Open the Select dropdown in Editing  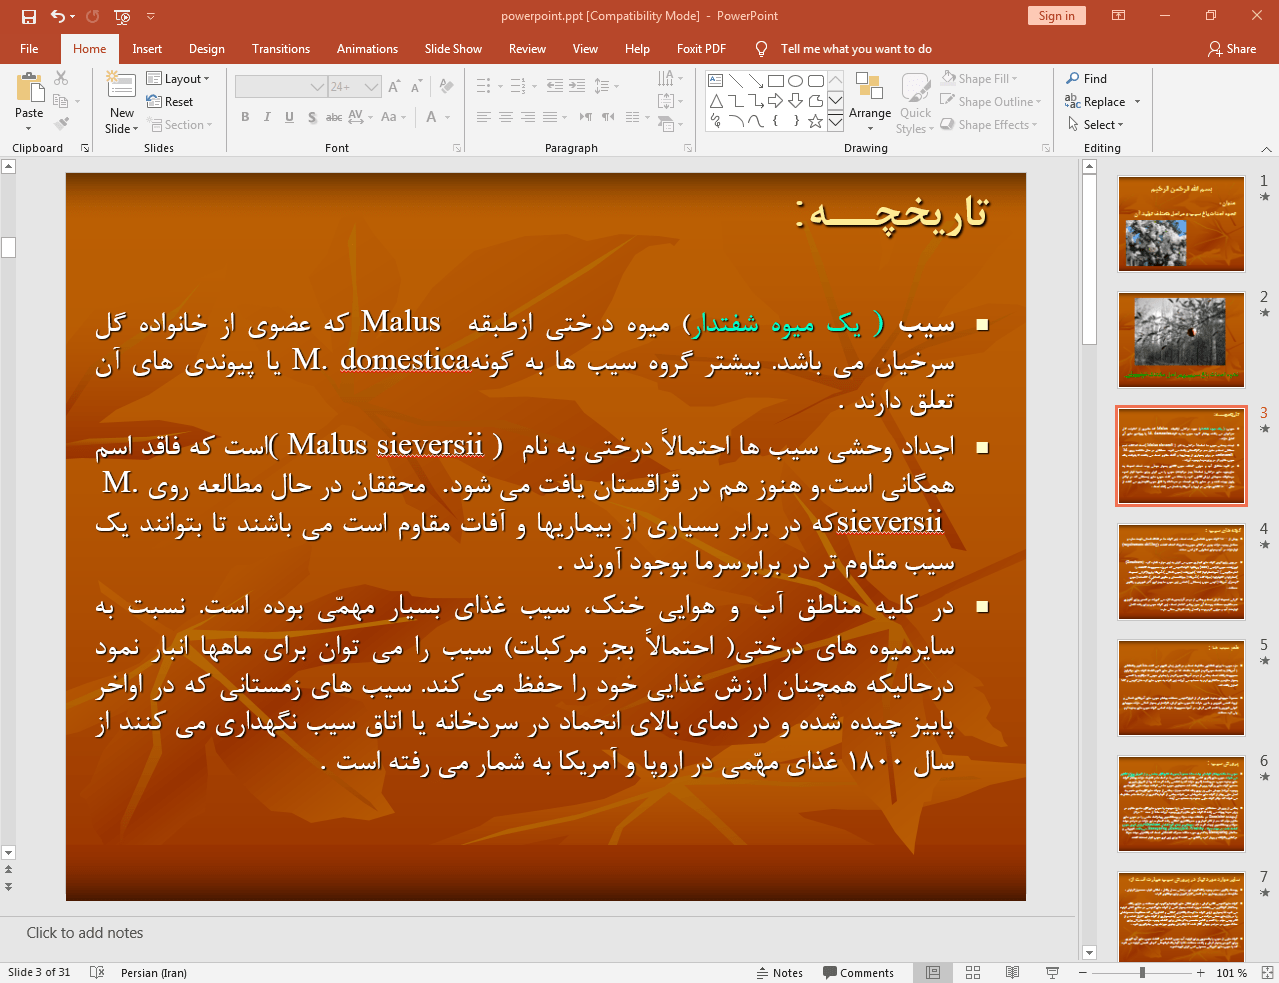tap(1095, 125)
